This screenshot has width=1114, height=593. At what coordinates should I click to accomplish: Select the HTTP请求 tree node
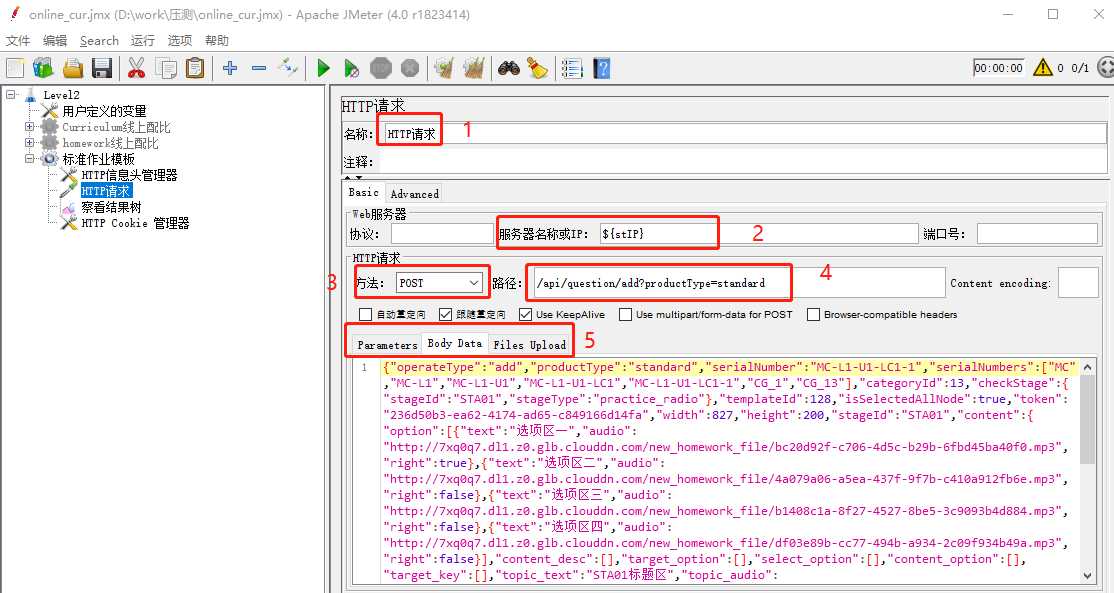point(106,191)
